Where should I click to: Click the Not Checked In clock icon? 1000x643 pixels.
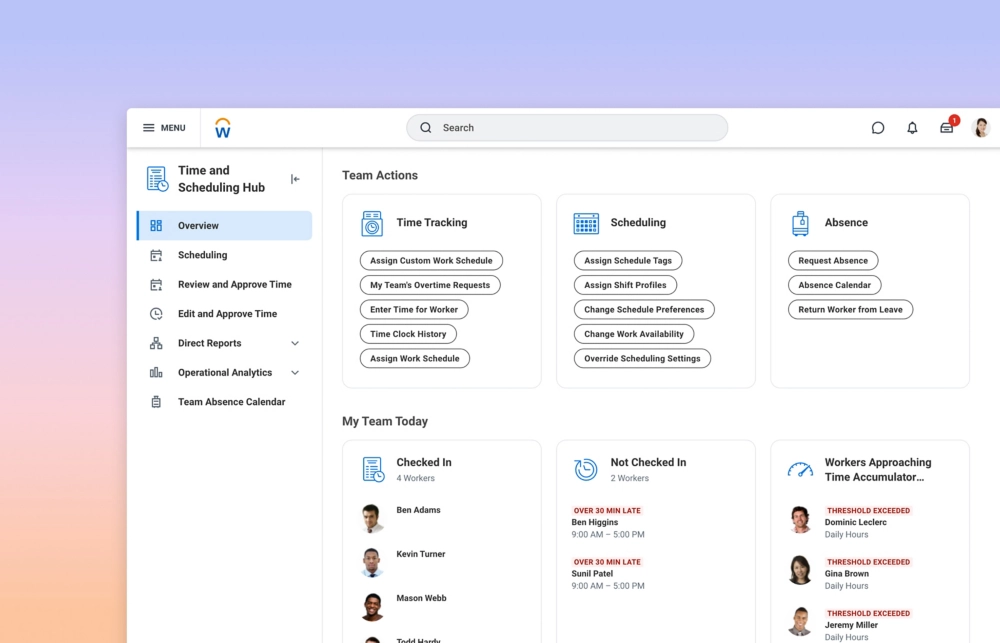click(586, 469)
